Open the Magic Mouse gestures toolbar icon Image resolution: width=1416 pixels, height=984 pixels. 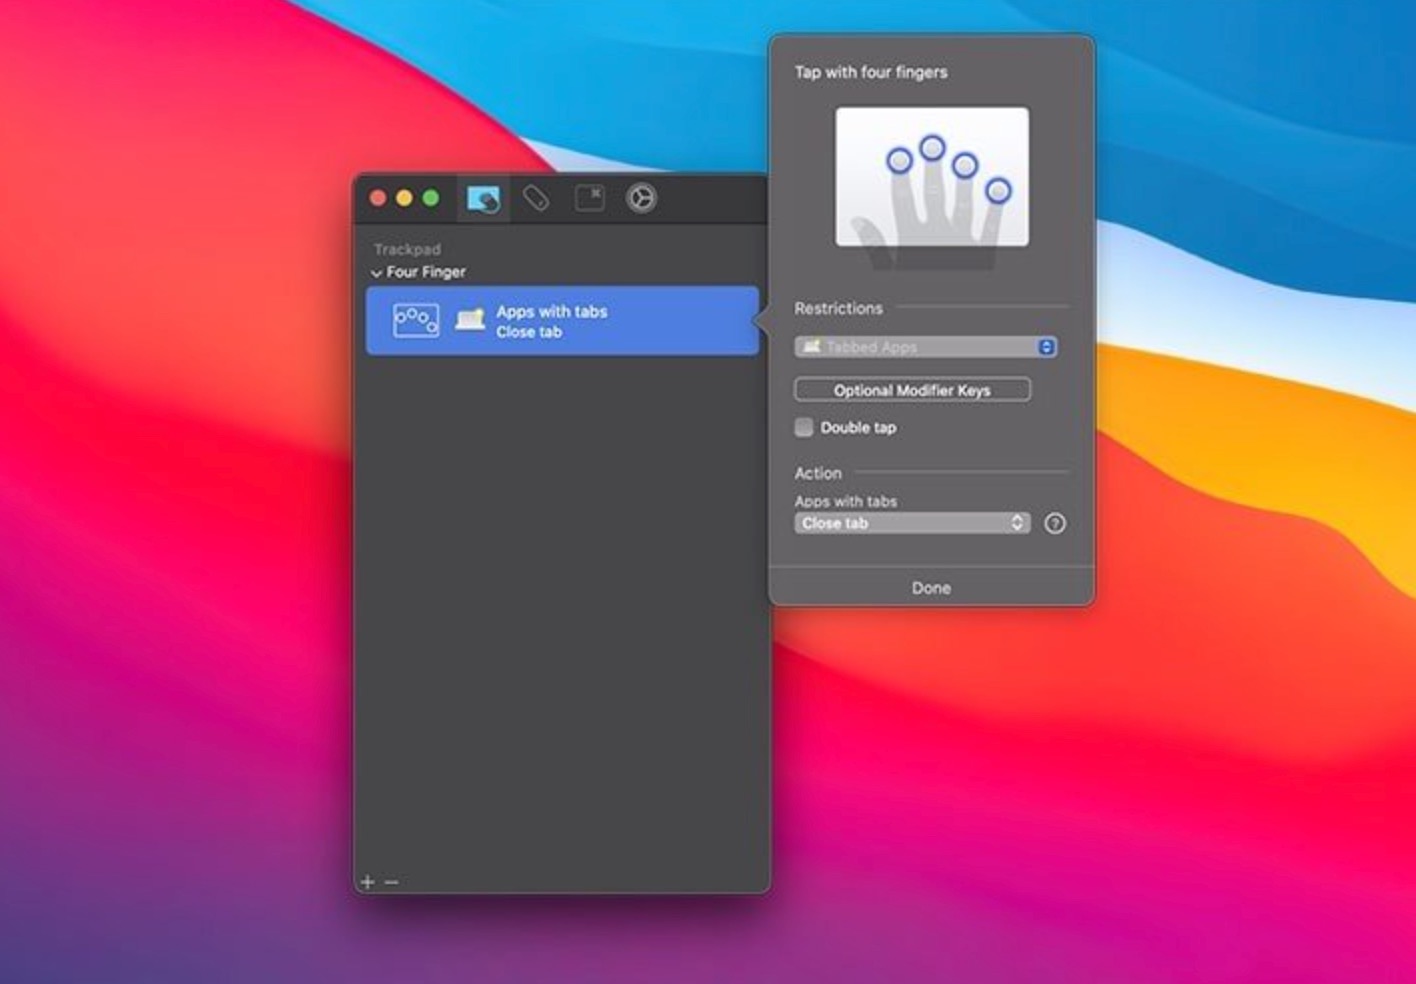pos(536,199)
